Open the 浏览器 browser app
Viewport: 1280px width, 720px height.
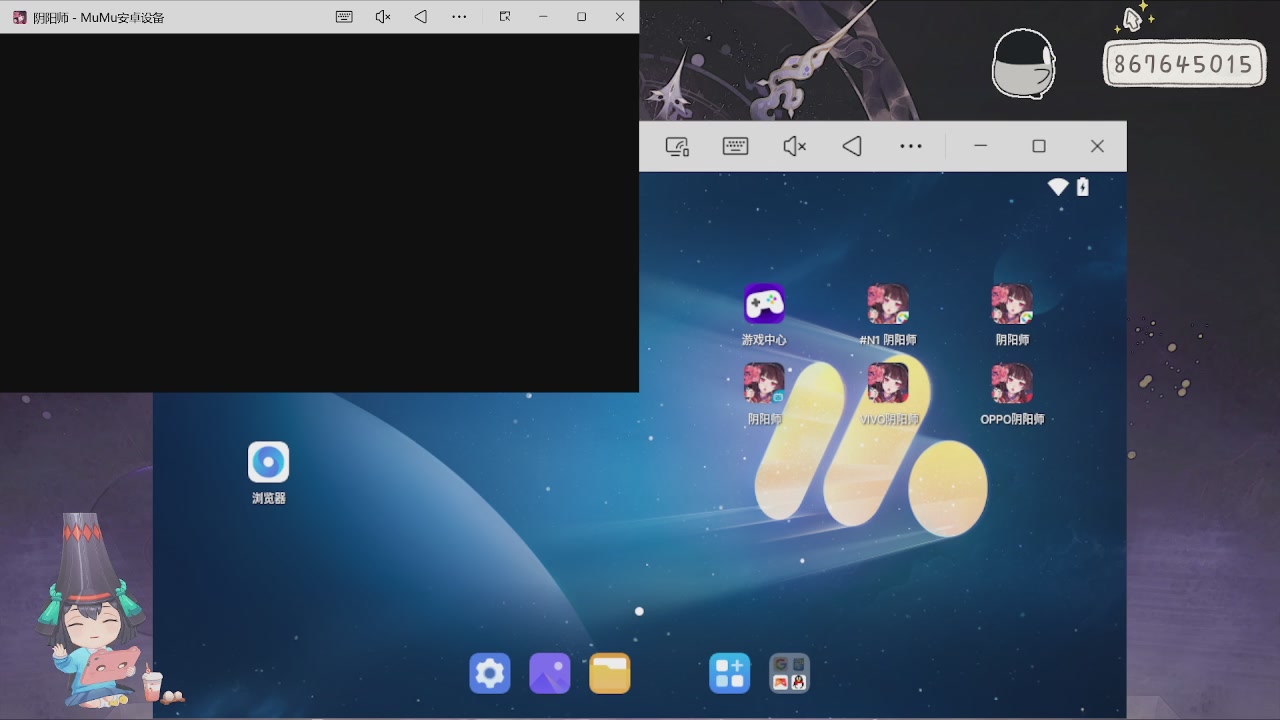[x=268, y=462]
